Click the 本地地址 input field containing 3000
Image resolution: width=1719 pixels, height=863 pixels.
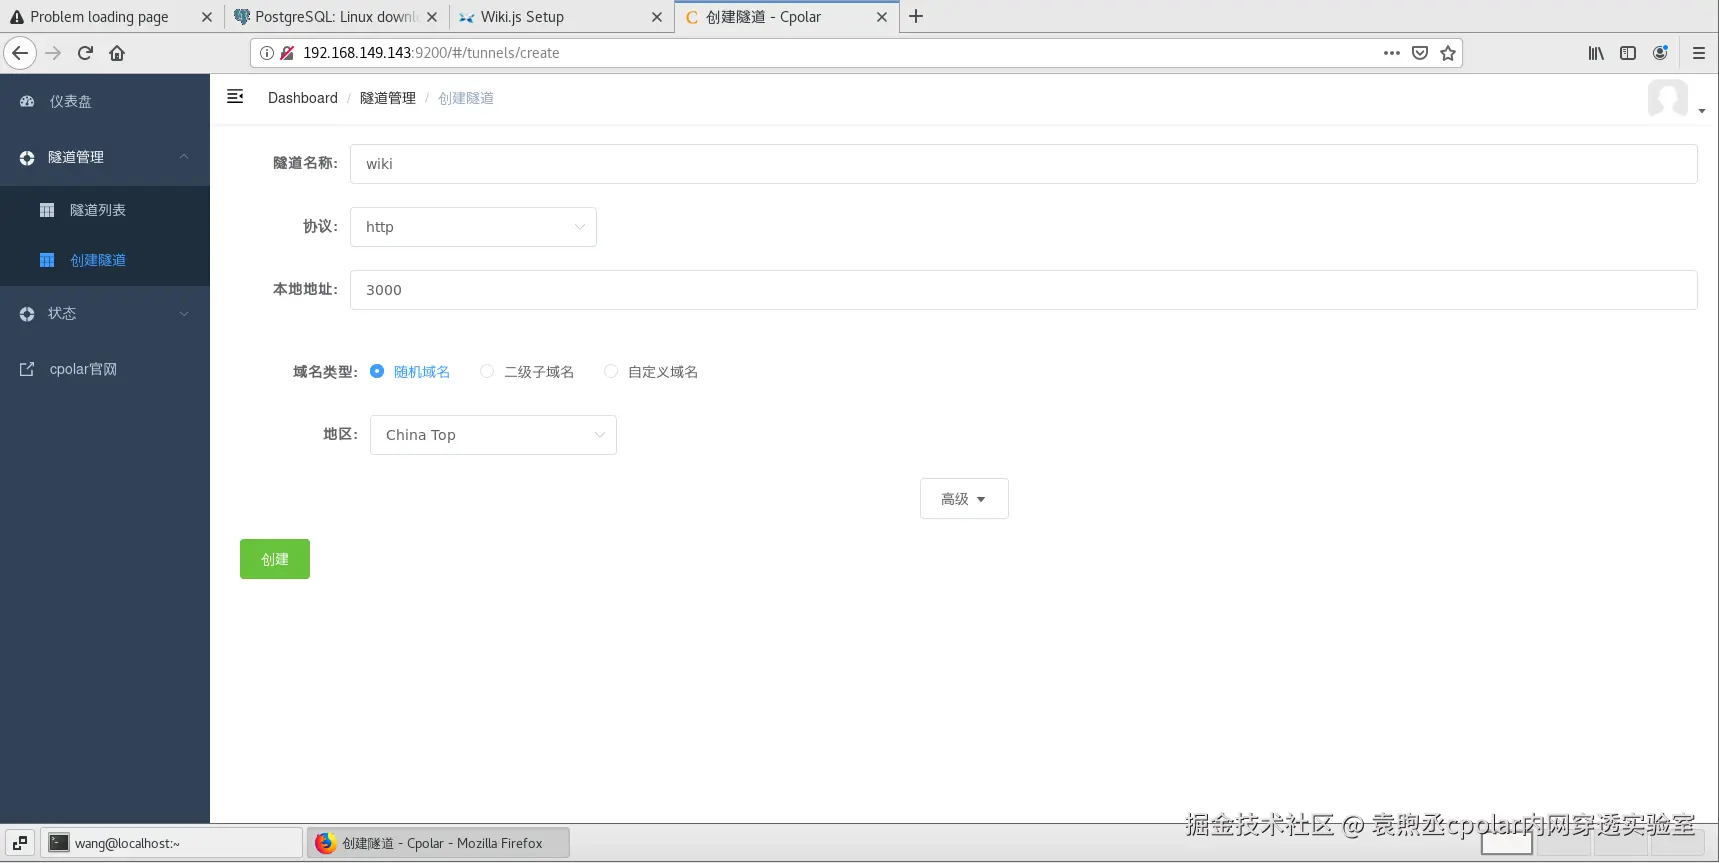click(x=1024, y=290)
